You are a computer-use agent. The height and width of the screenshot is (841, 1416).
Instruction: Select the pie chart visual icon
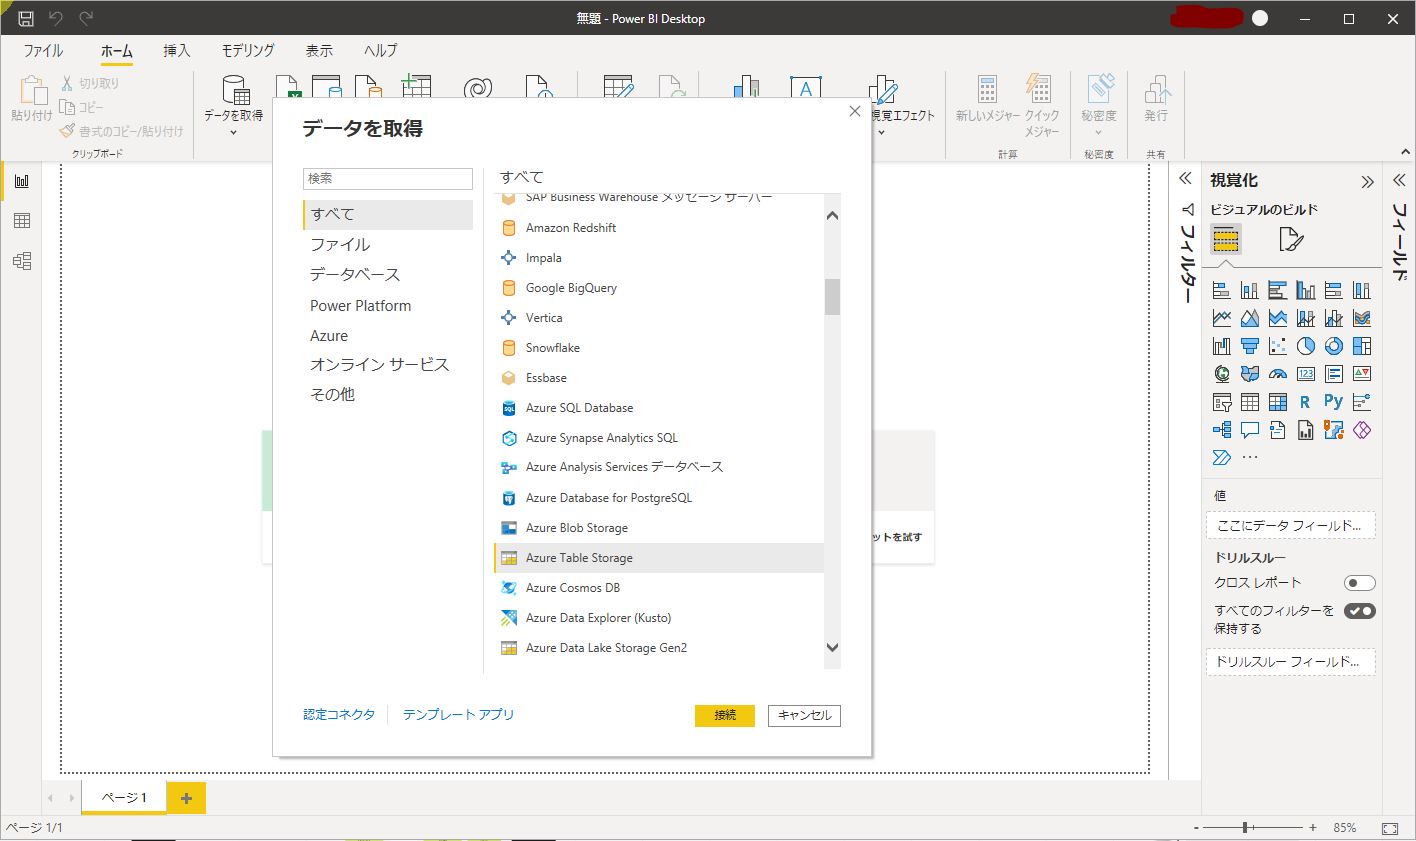(1305, 346)
